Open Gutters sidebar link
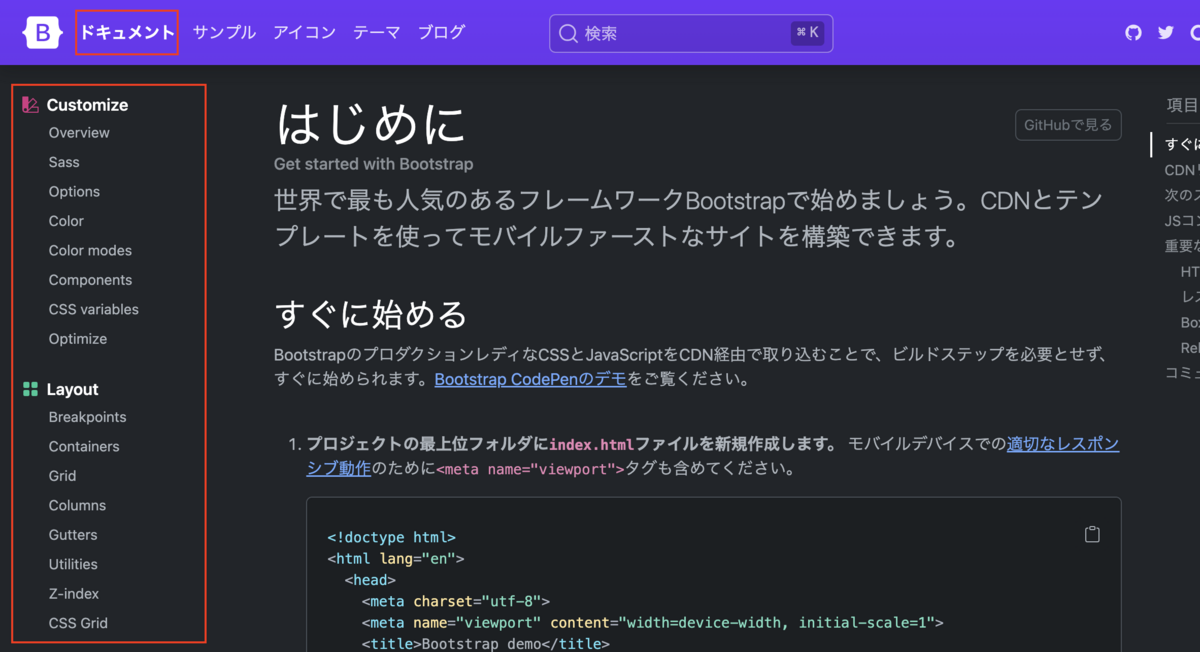The image size is (1200, 652). tap(73, 535)
